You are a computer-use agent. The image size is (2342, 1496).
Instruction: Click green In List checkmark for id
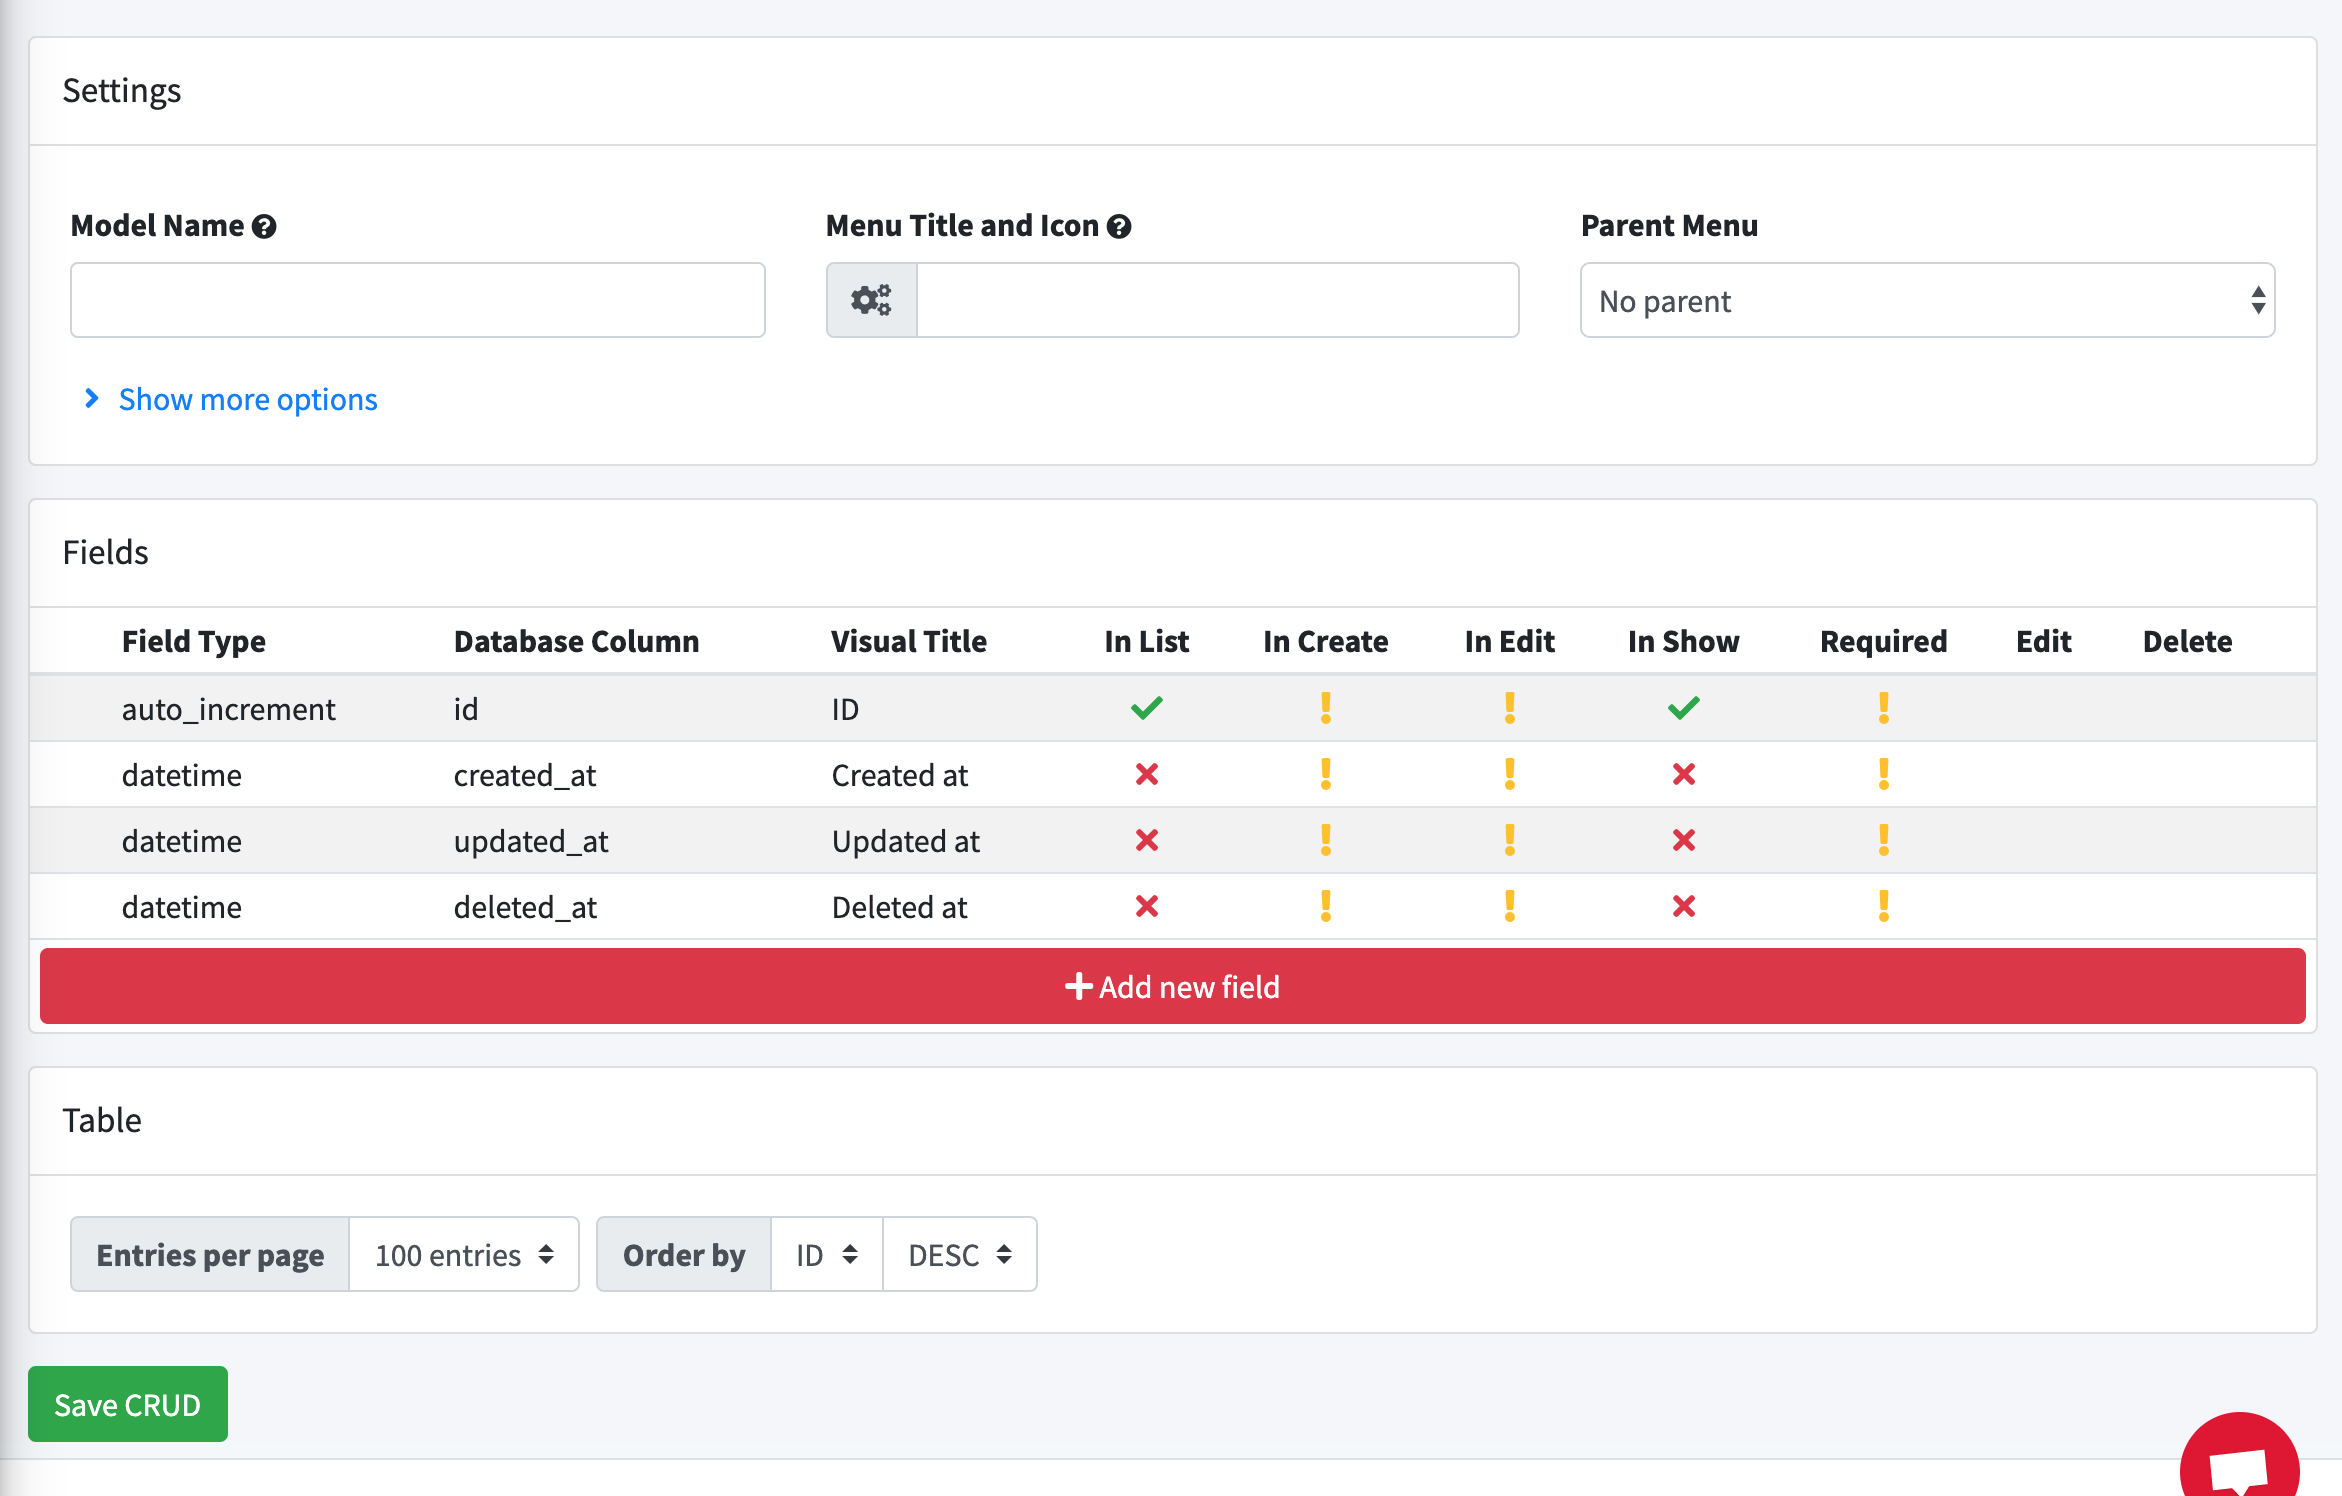(x=1146, y=708)
